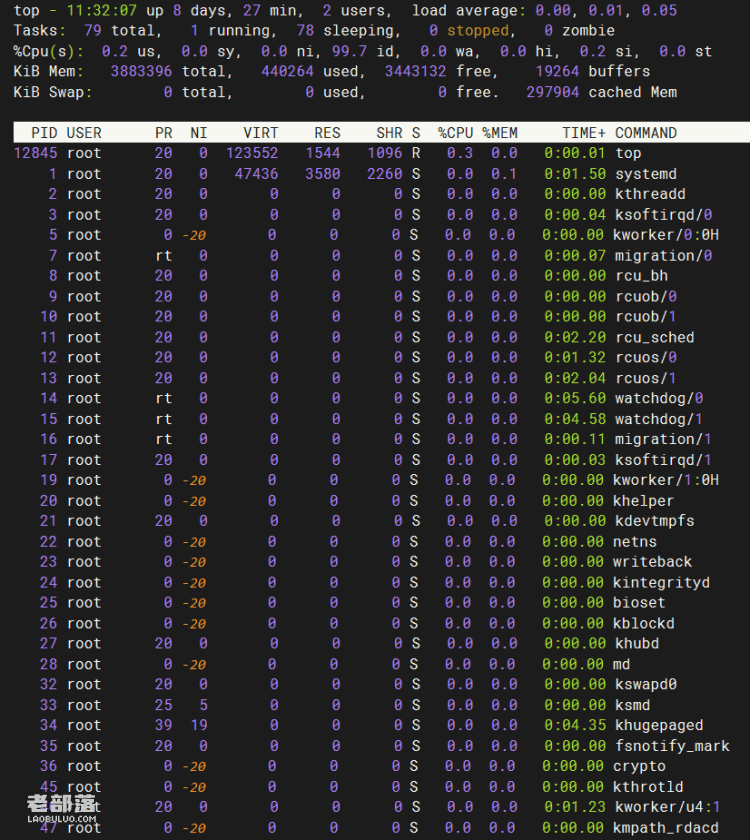This screenshot has height=840, width=750.
Task: Click the kworker/1:0H process name
Action: click(x=665, y=480)
